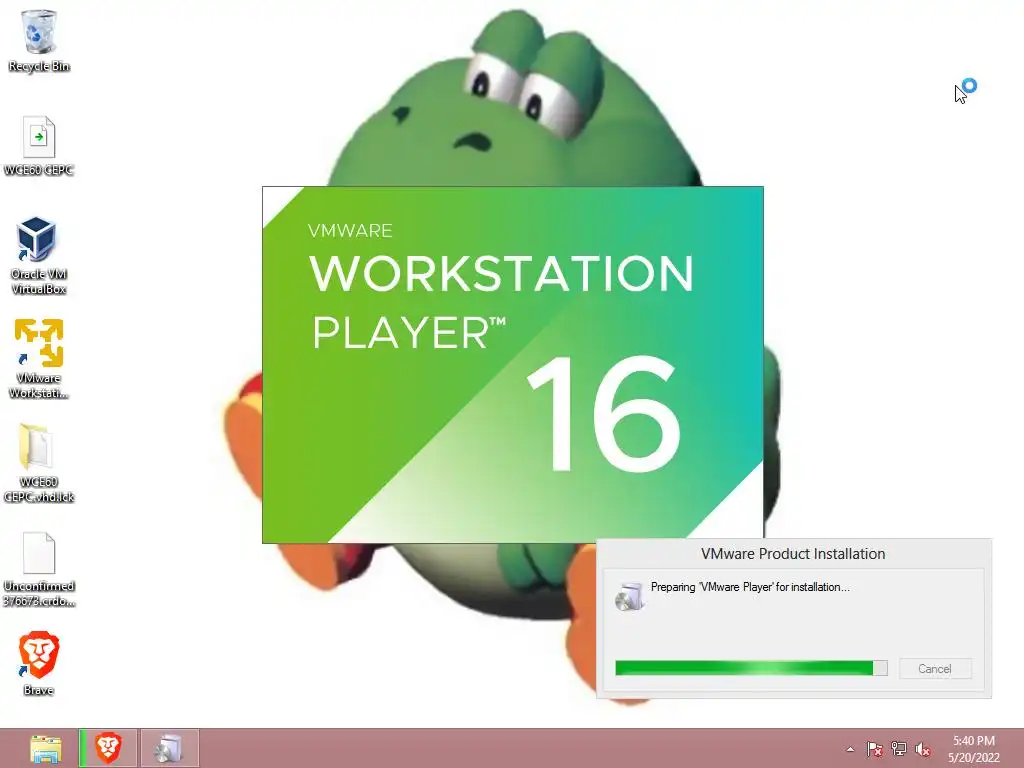Open the Recycle Bin desktop icon
The image size is (1024, 768).
pos(39,40)
